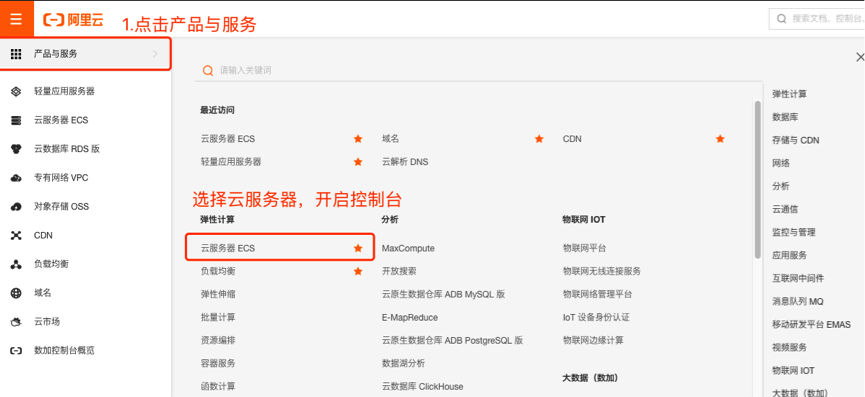
Task: Jump to 监控与管理 category on the right
Action: coord(794,233)
